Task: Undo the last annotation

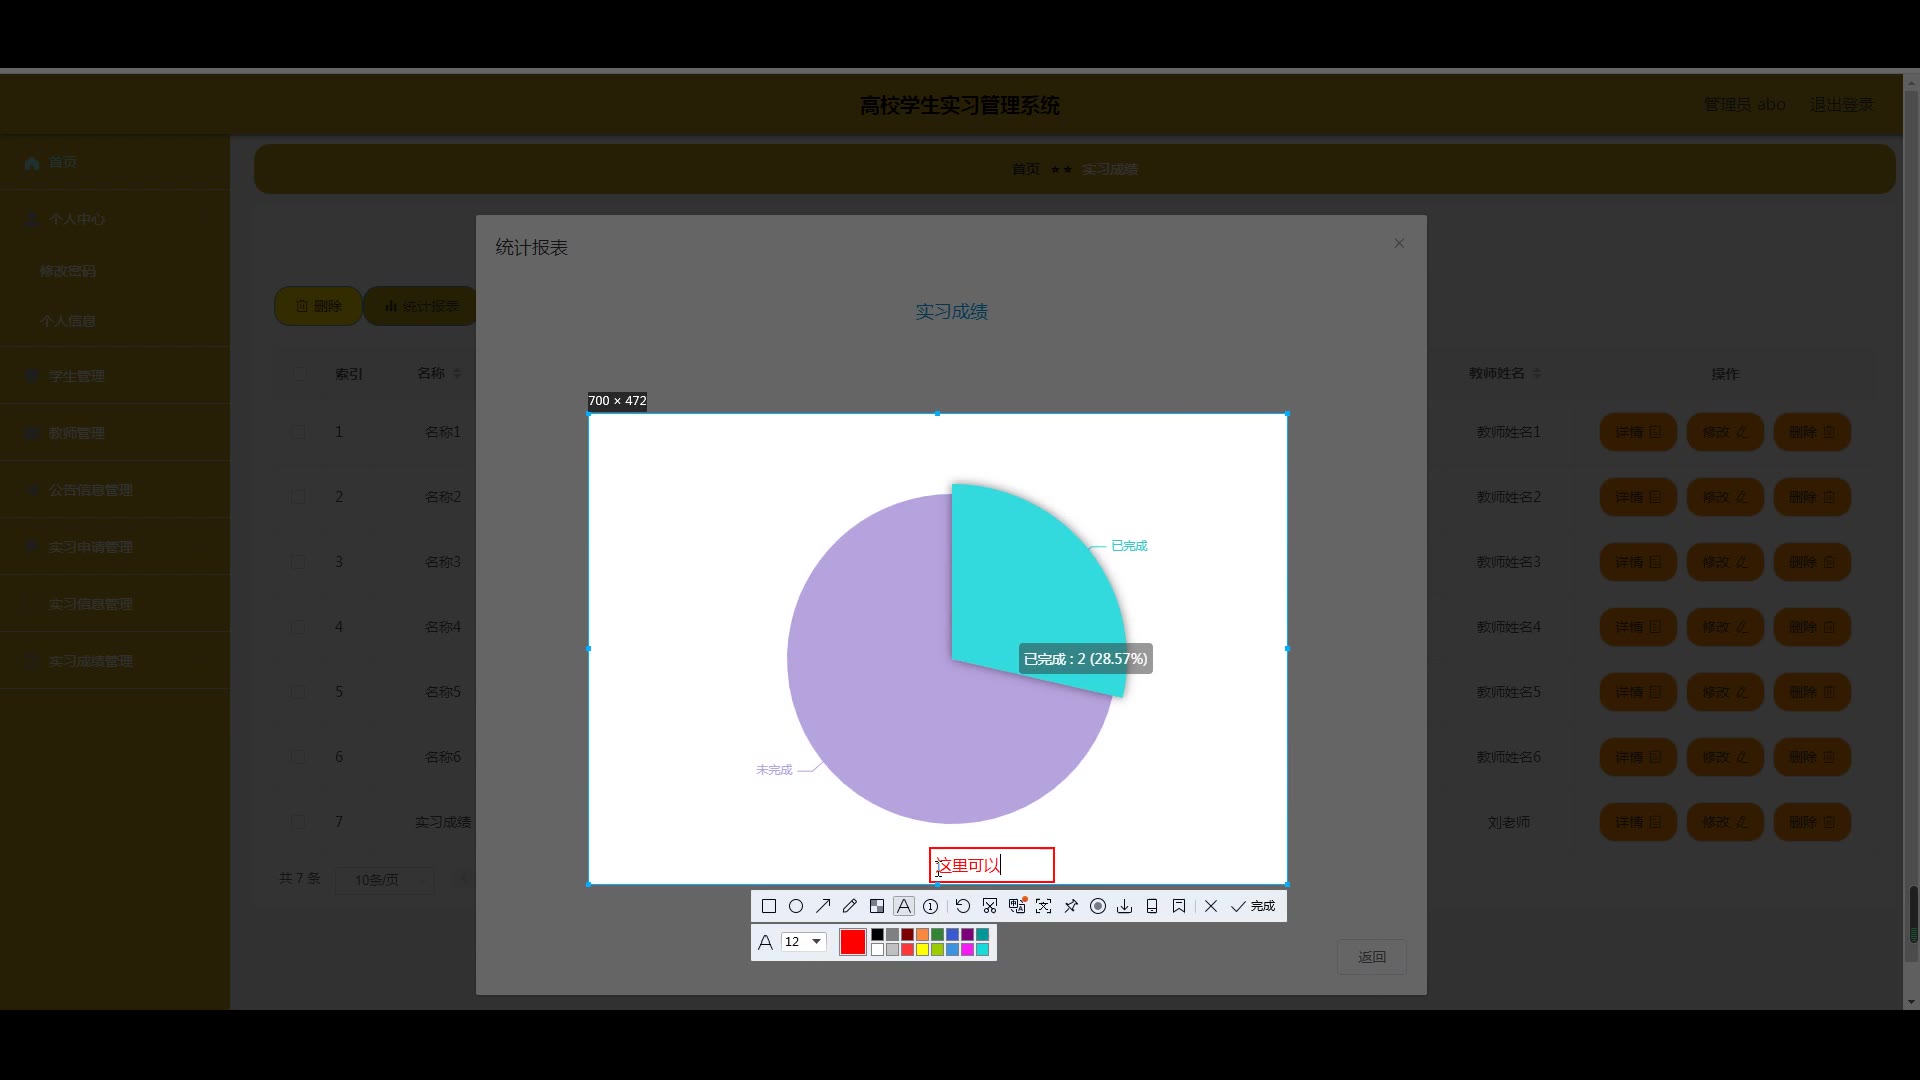Action: point(962,906)
